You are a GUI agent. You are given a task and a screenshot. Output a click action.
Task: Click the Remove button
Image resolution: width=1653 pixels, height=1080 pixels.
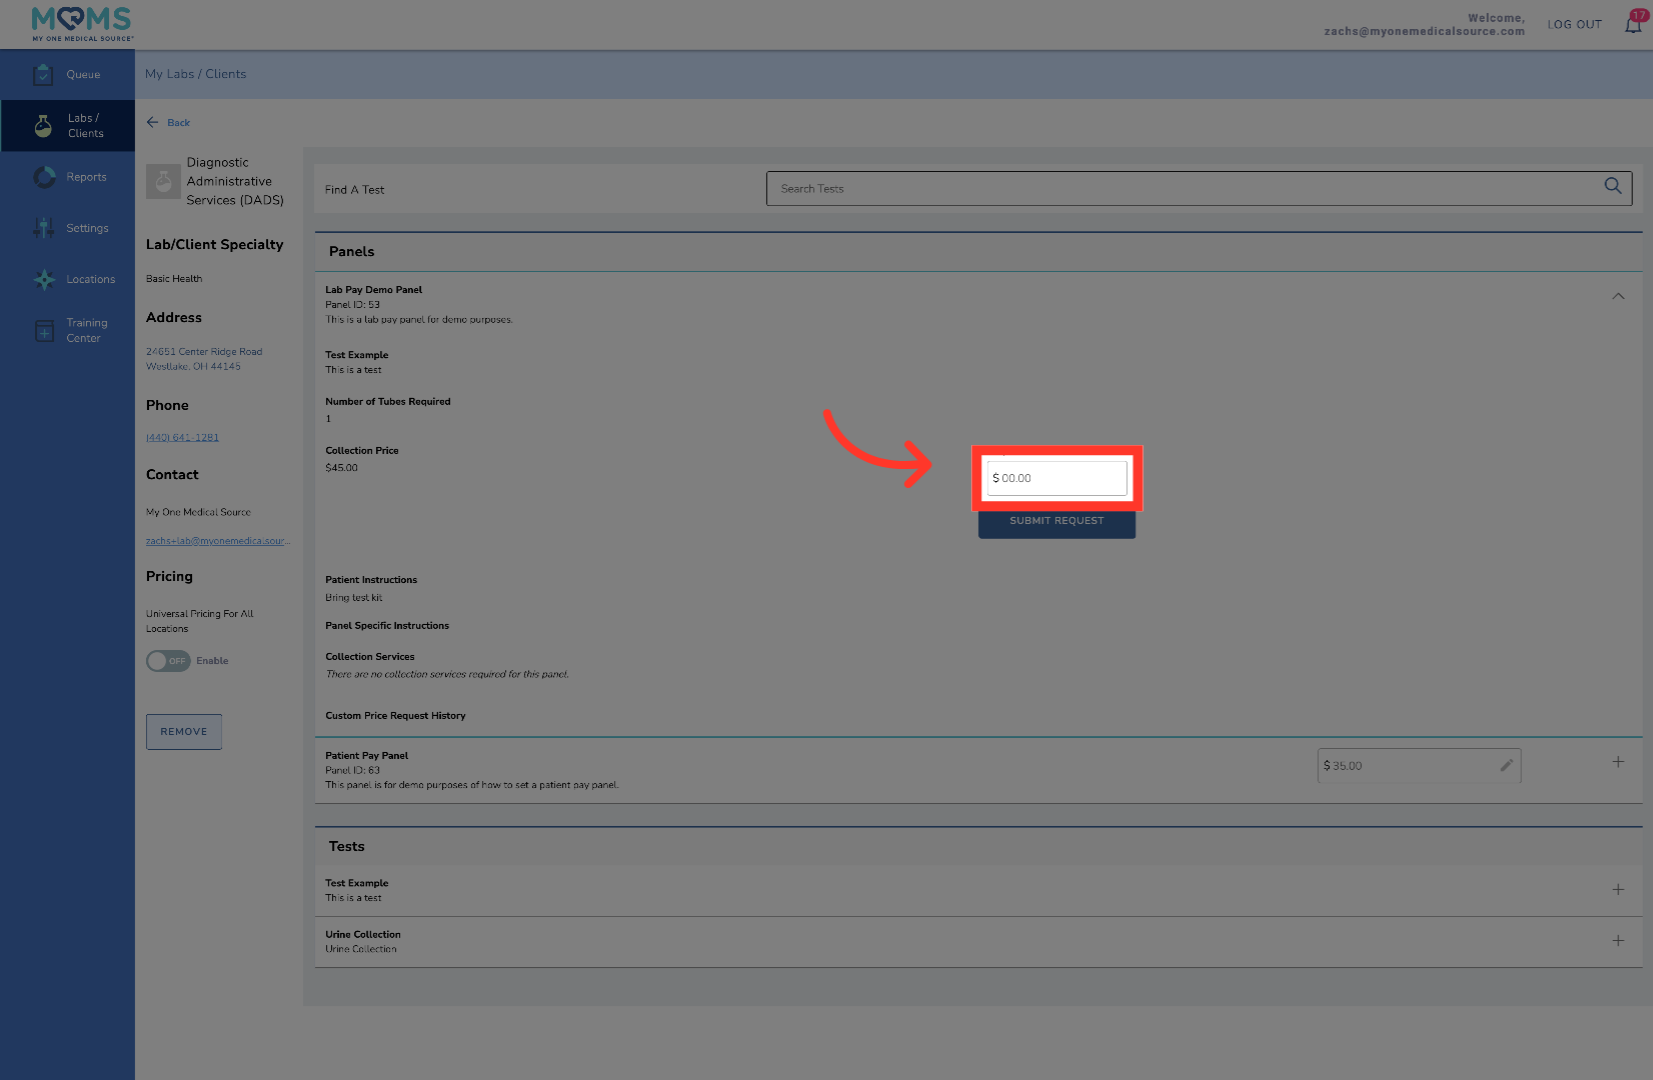pos(184,732)
